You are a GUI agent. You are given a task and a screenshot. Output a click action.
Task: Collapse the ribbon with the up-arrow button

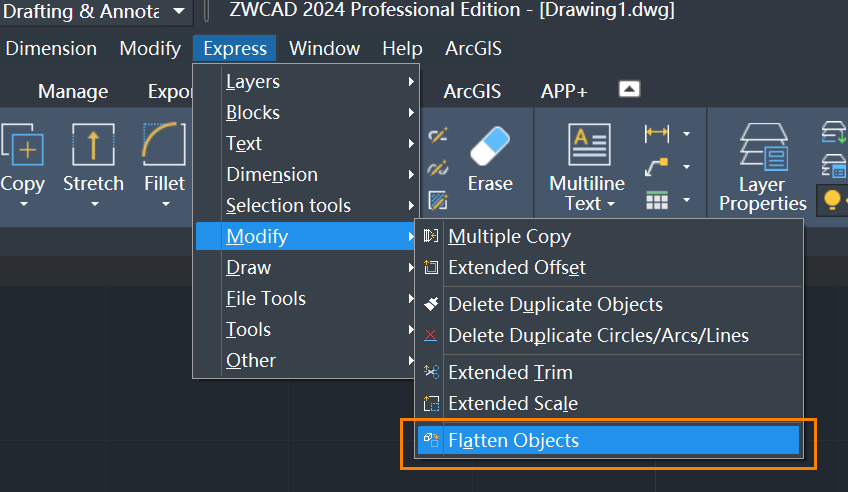(x=629, y=89)
